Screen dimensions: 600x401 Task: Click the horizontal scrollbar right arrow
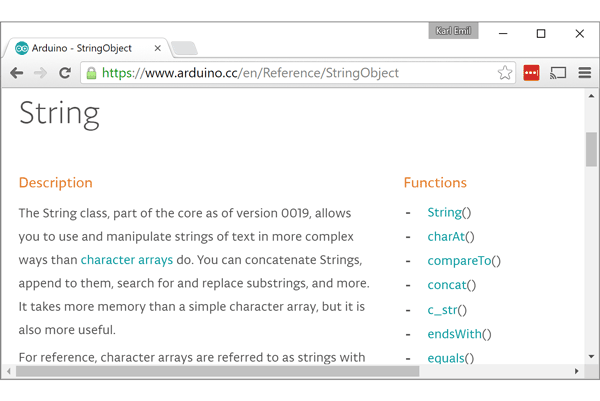coord(576,371)
